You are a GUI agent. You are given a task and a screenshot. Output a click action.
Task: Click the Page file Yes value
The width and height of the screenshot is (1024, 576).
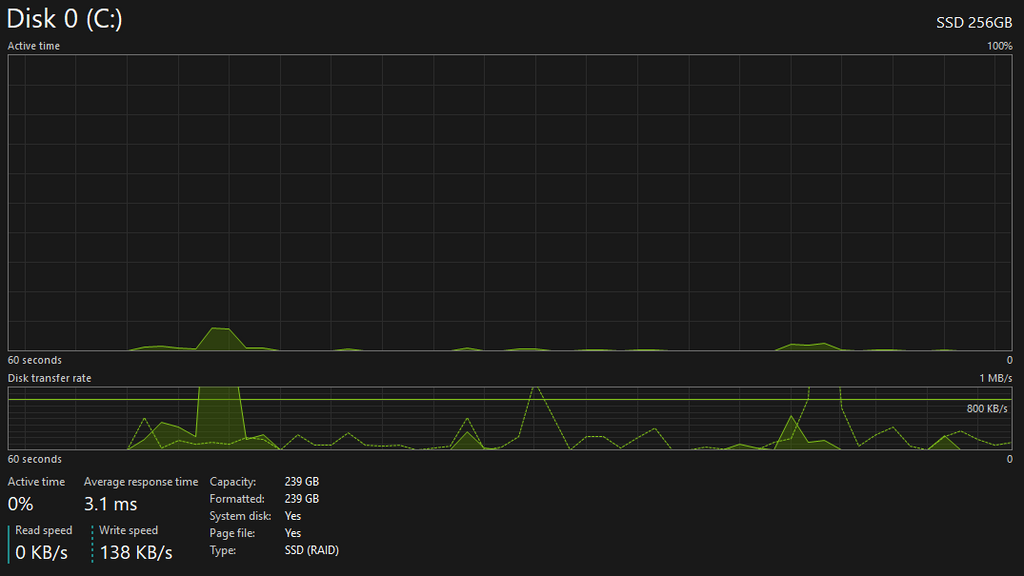[293, 533]
